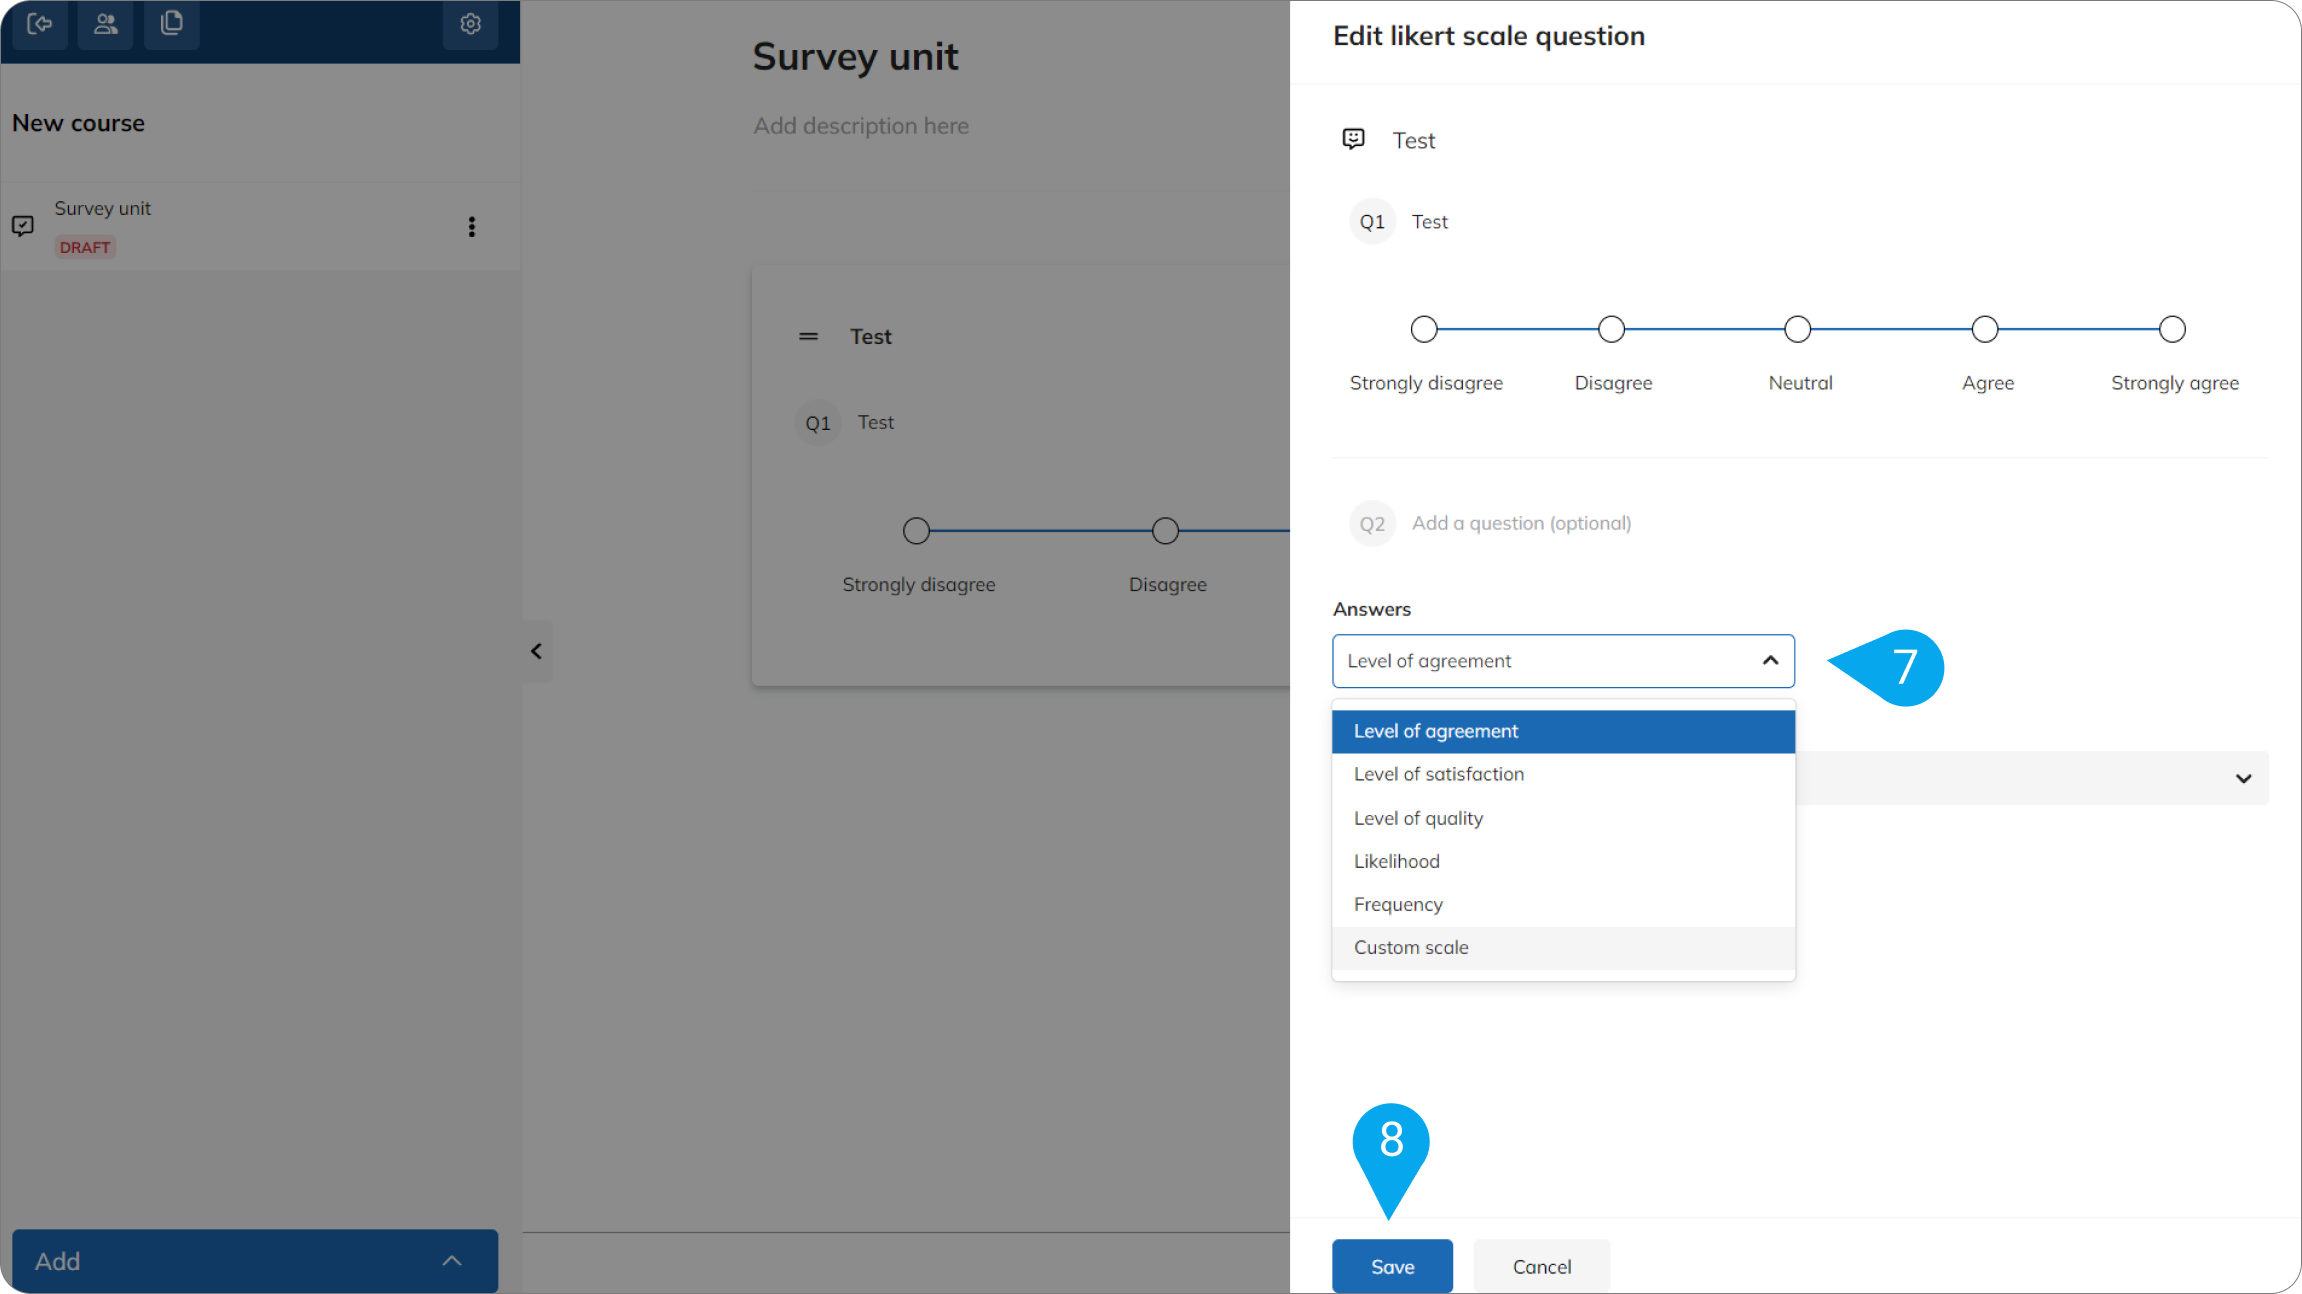2302x1294 pixels.
Task: Select Strongly agree radio in edit panel
Action: 2172,329
